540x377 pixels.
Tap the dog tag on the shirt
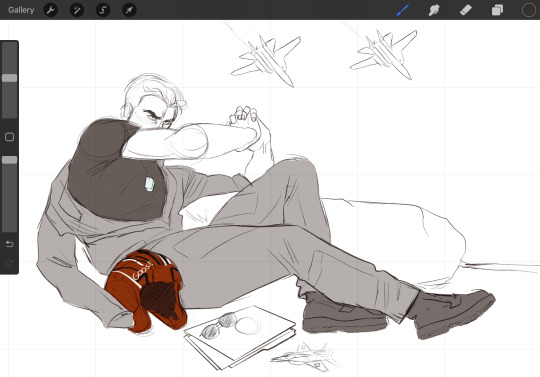(x=149, y=184)
